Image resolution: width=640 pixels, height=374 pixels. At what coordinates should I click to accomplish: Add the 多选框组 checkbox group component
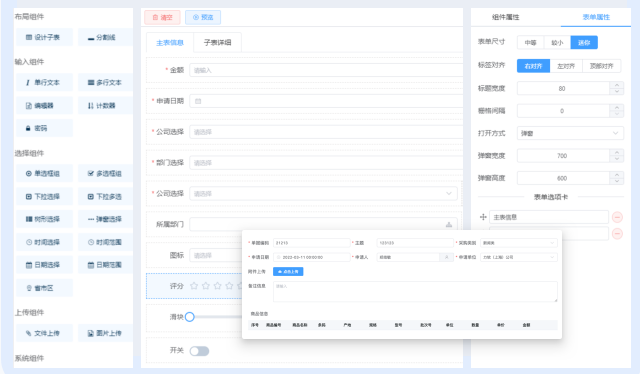(x=105, y=174)
